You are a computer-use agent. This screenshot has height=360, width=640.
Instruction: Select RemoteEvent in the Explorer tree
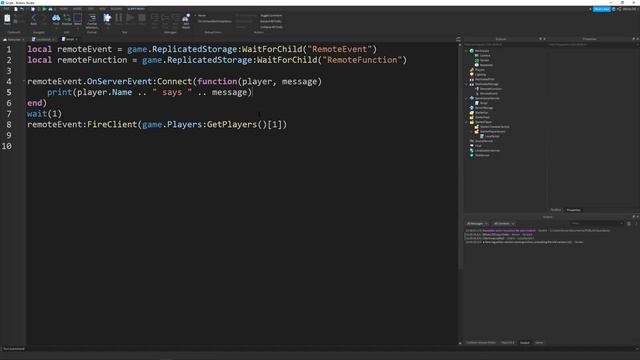point(489,93)
